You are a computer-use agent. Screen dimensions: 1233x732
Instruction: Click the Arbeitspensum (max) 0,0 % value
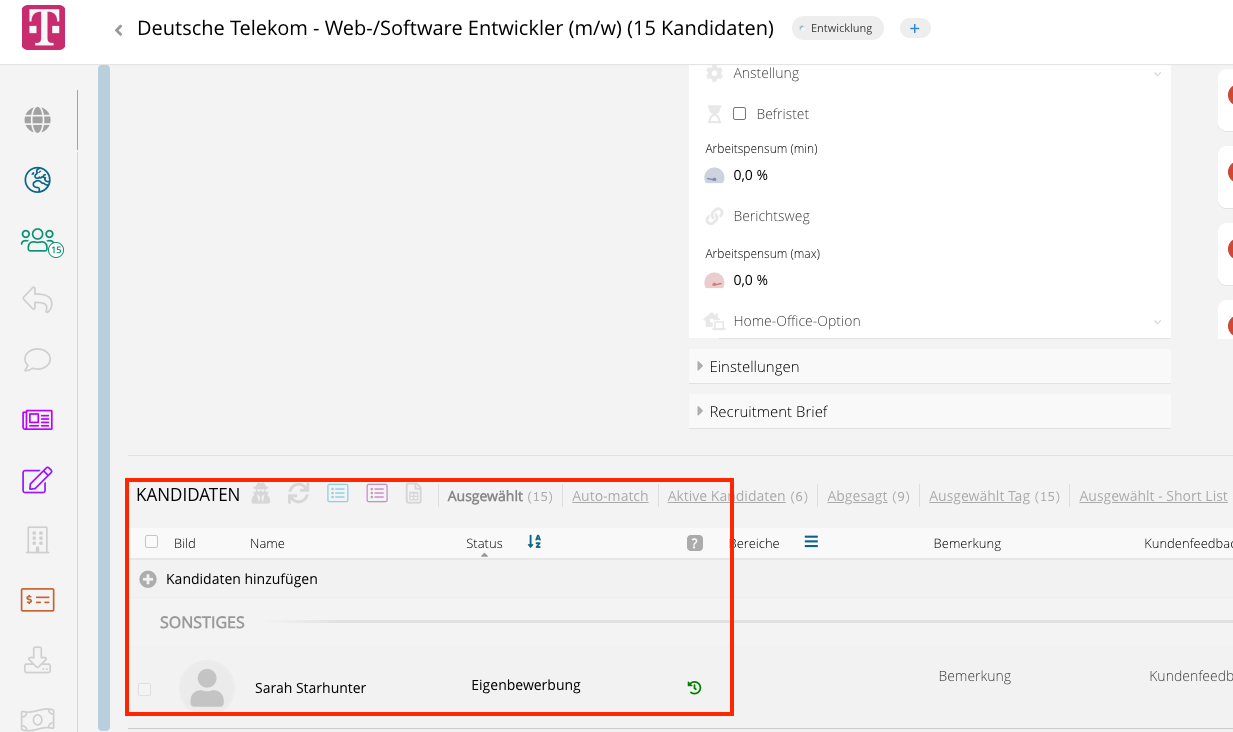[x=750, y=280]
